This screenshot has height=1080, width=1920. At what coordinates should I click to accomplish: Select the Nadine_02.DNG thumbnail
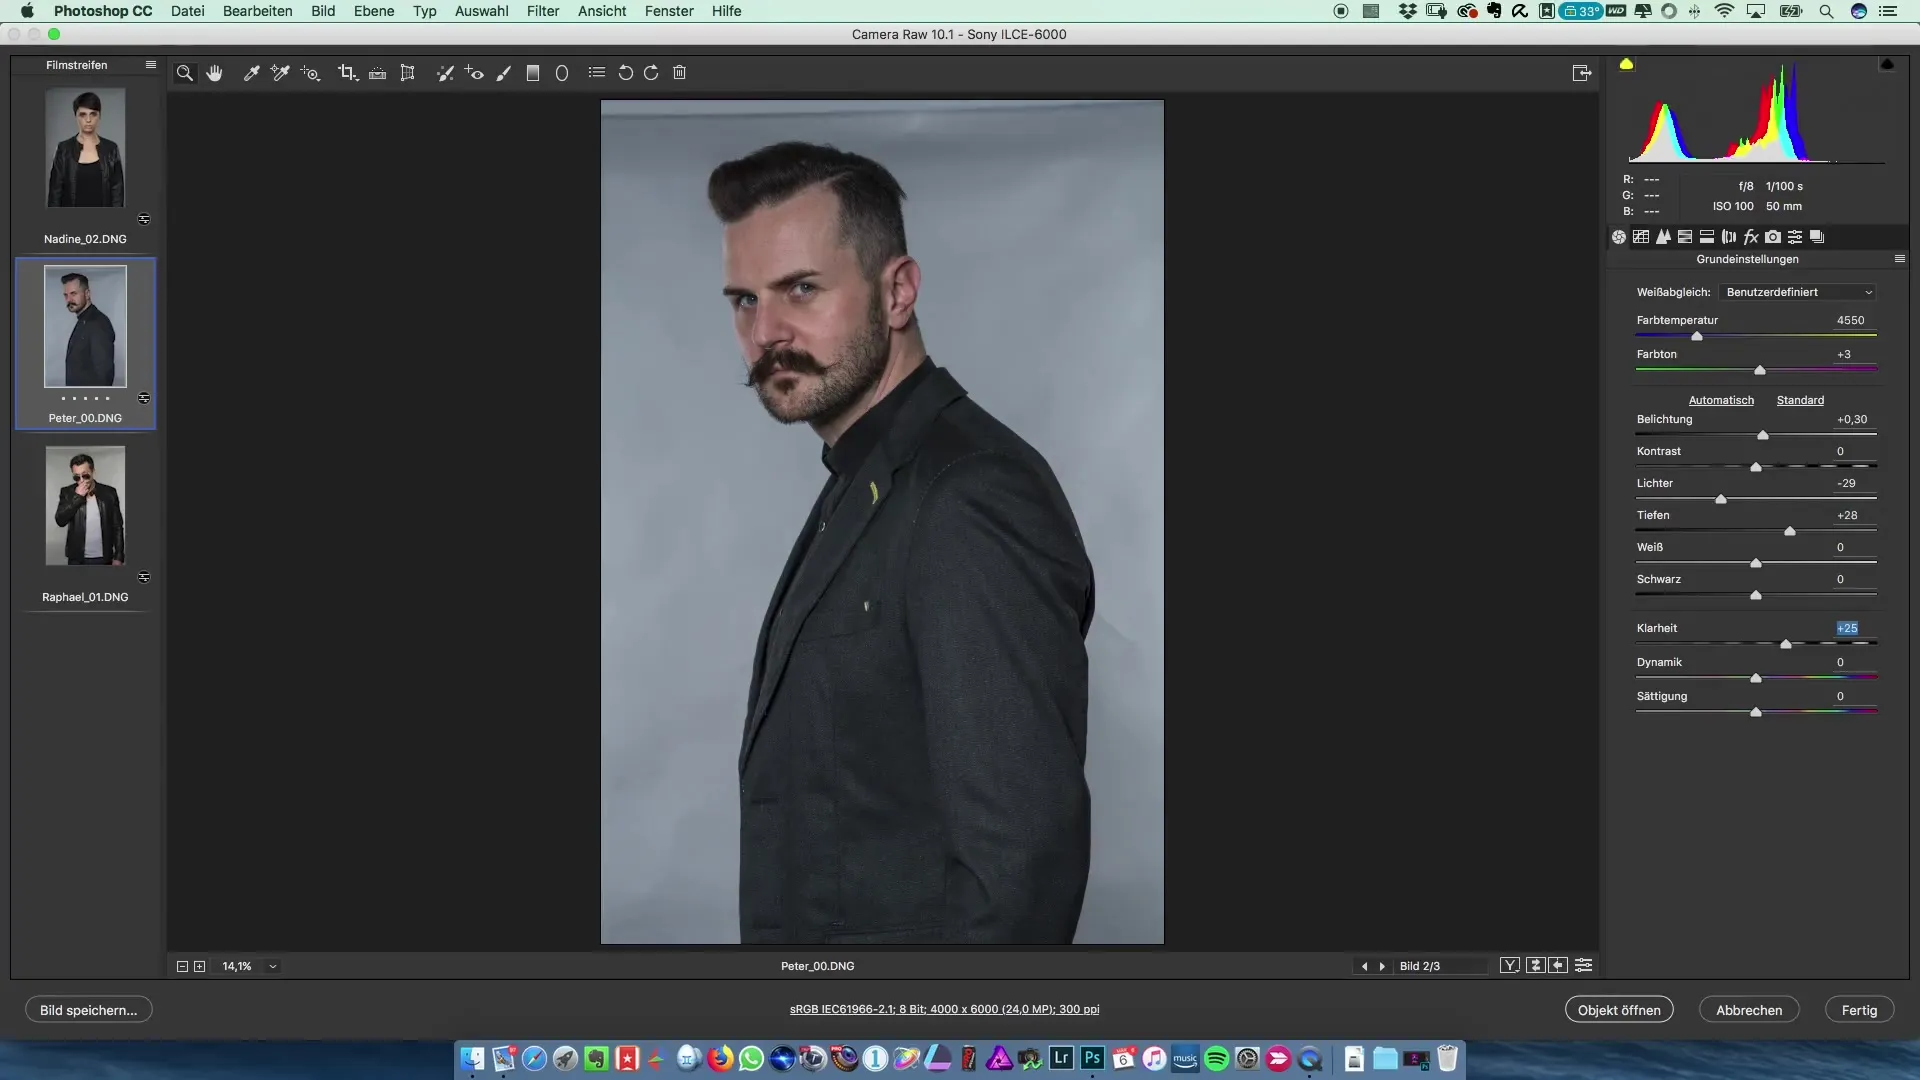[85, 147]
